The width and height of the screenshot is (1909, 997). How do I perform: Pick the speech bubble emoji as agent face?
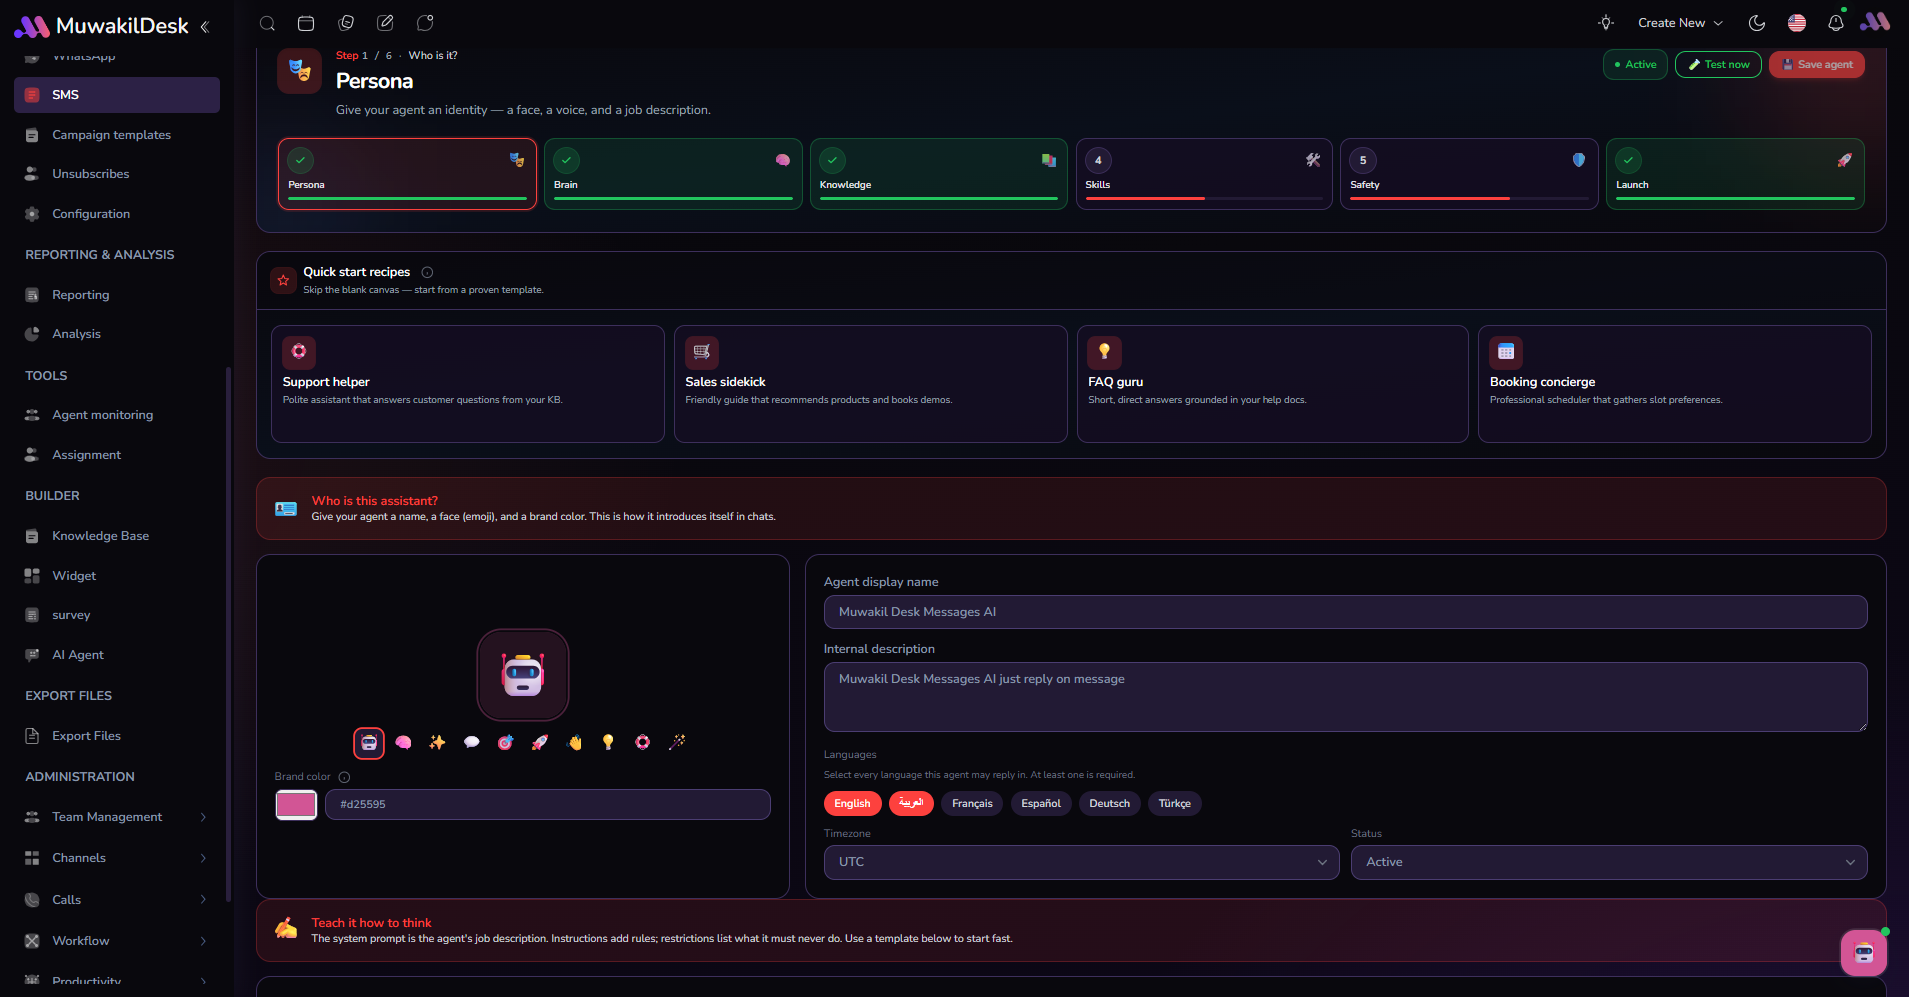click(x=472, y=742)
